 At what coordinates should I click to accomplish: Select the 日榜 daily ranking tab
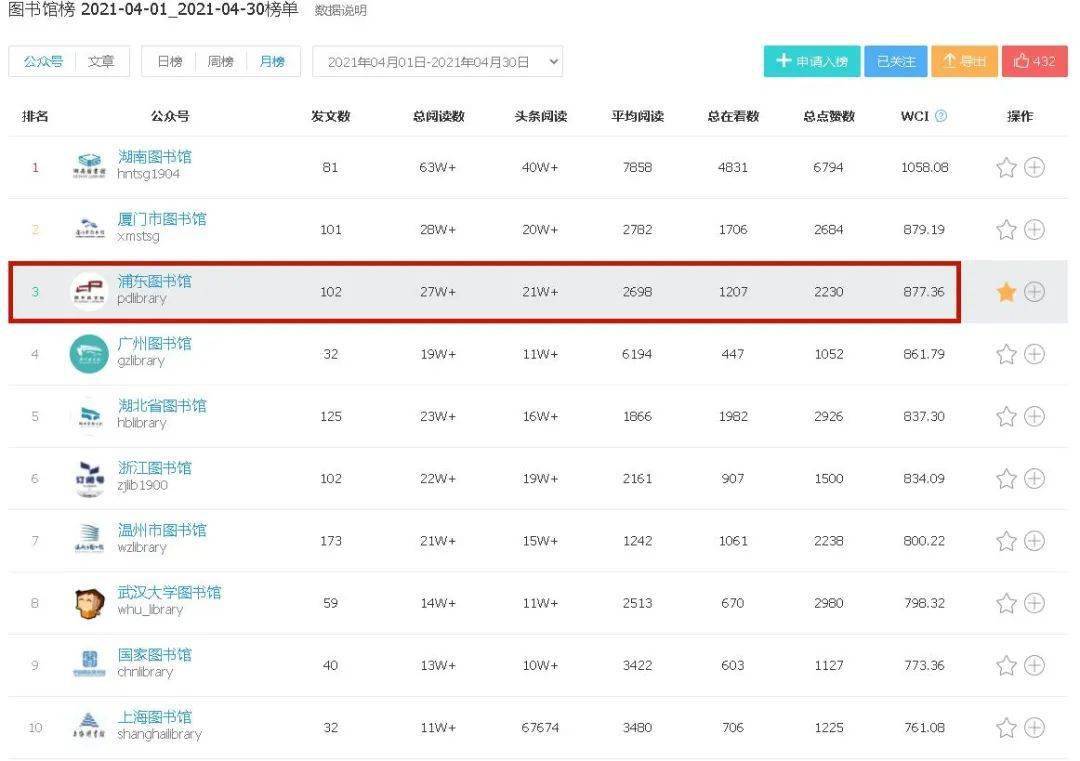tap(169, 62)
